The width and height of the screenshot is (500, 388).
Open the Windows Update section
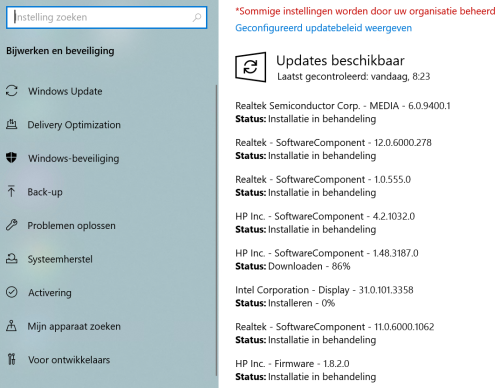[x=65, y=91]
